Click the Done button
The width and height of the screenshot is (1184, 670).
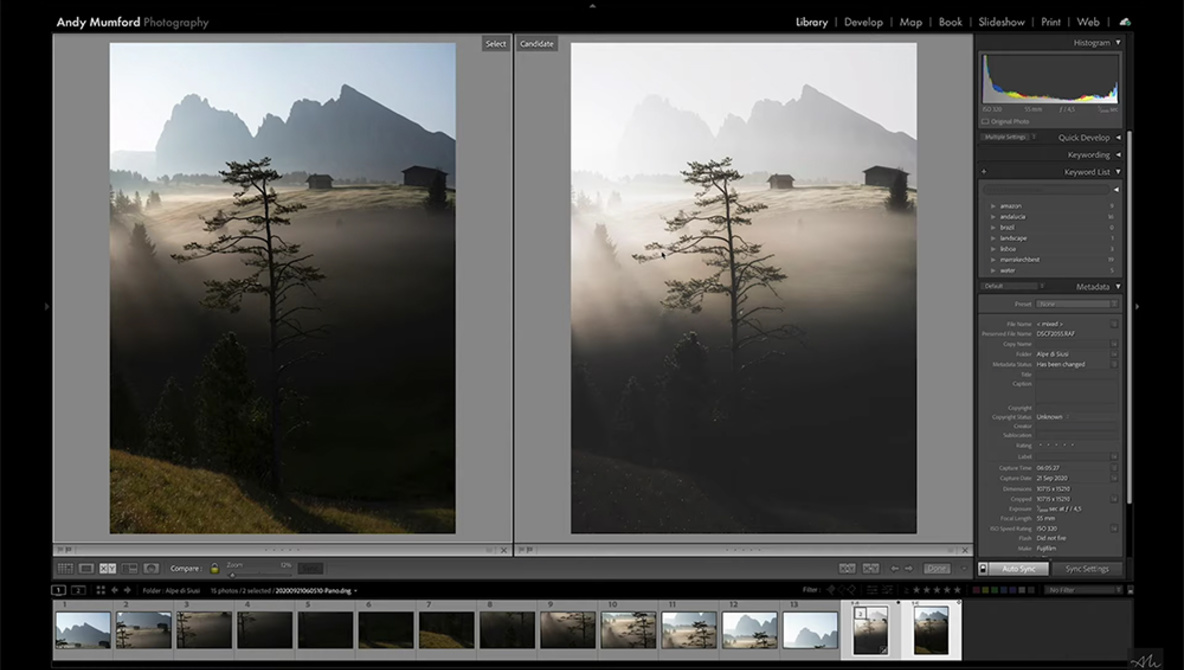(x=936, y=569)
